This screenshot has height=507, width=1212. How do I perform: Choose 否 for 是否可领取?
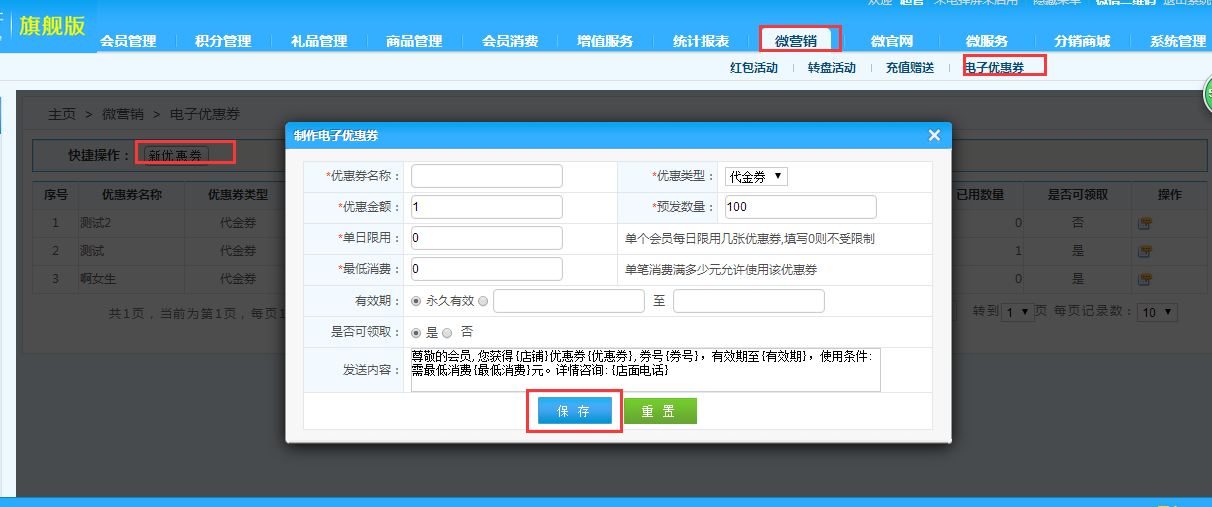click(447, 332)
